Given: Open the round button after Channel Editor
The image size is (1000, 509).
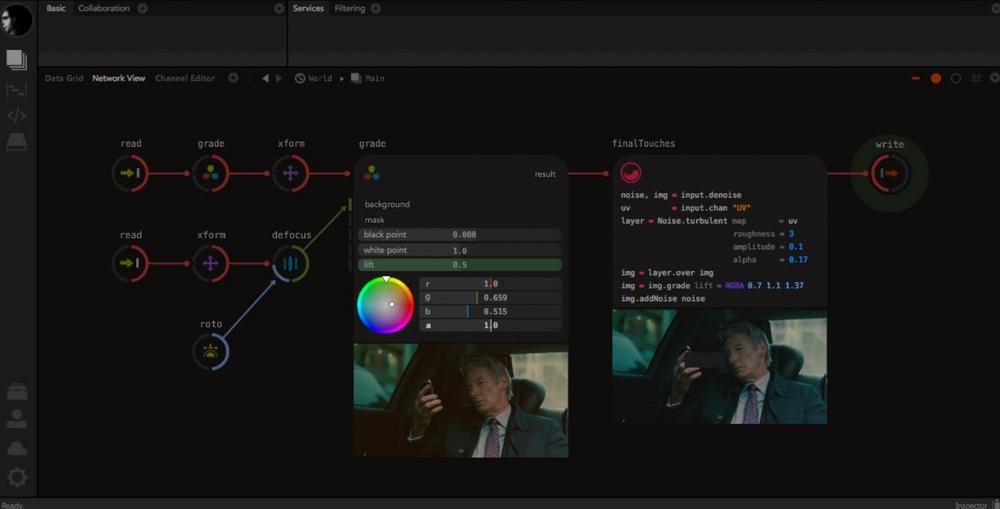Looking at the screenshot, I should click(233, 78).
